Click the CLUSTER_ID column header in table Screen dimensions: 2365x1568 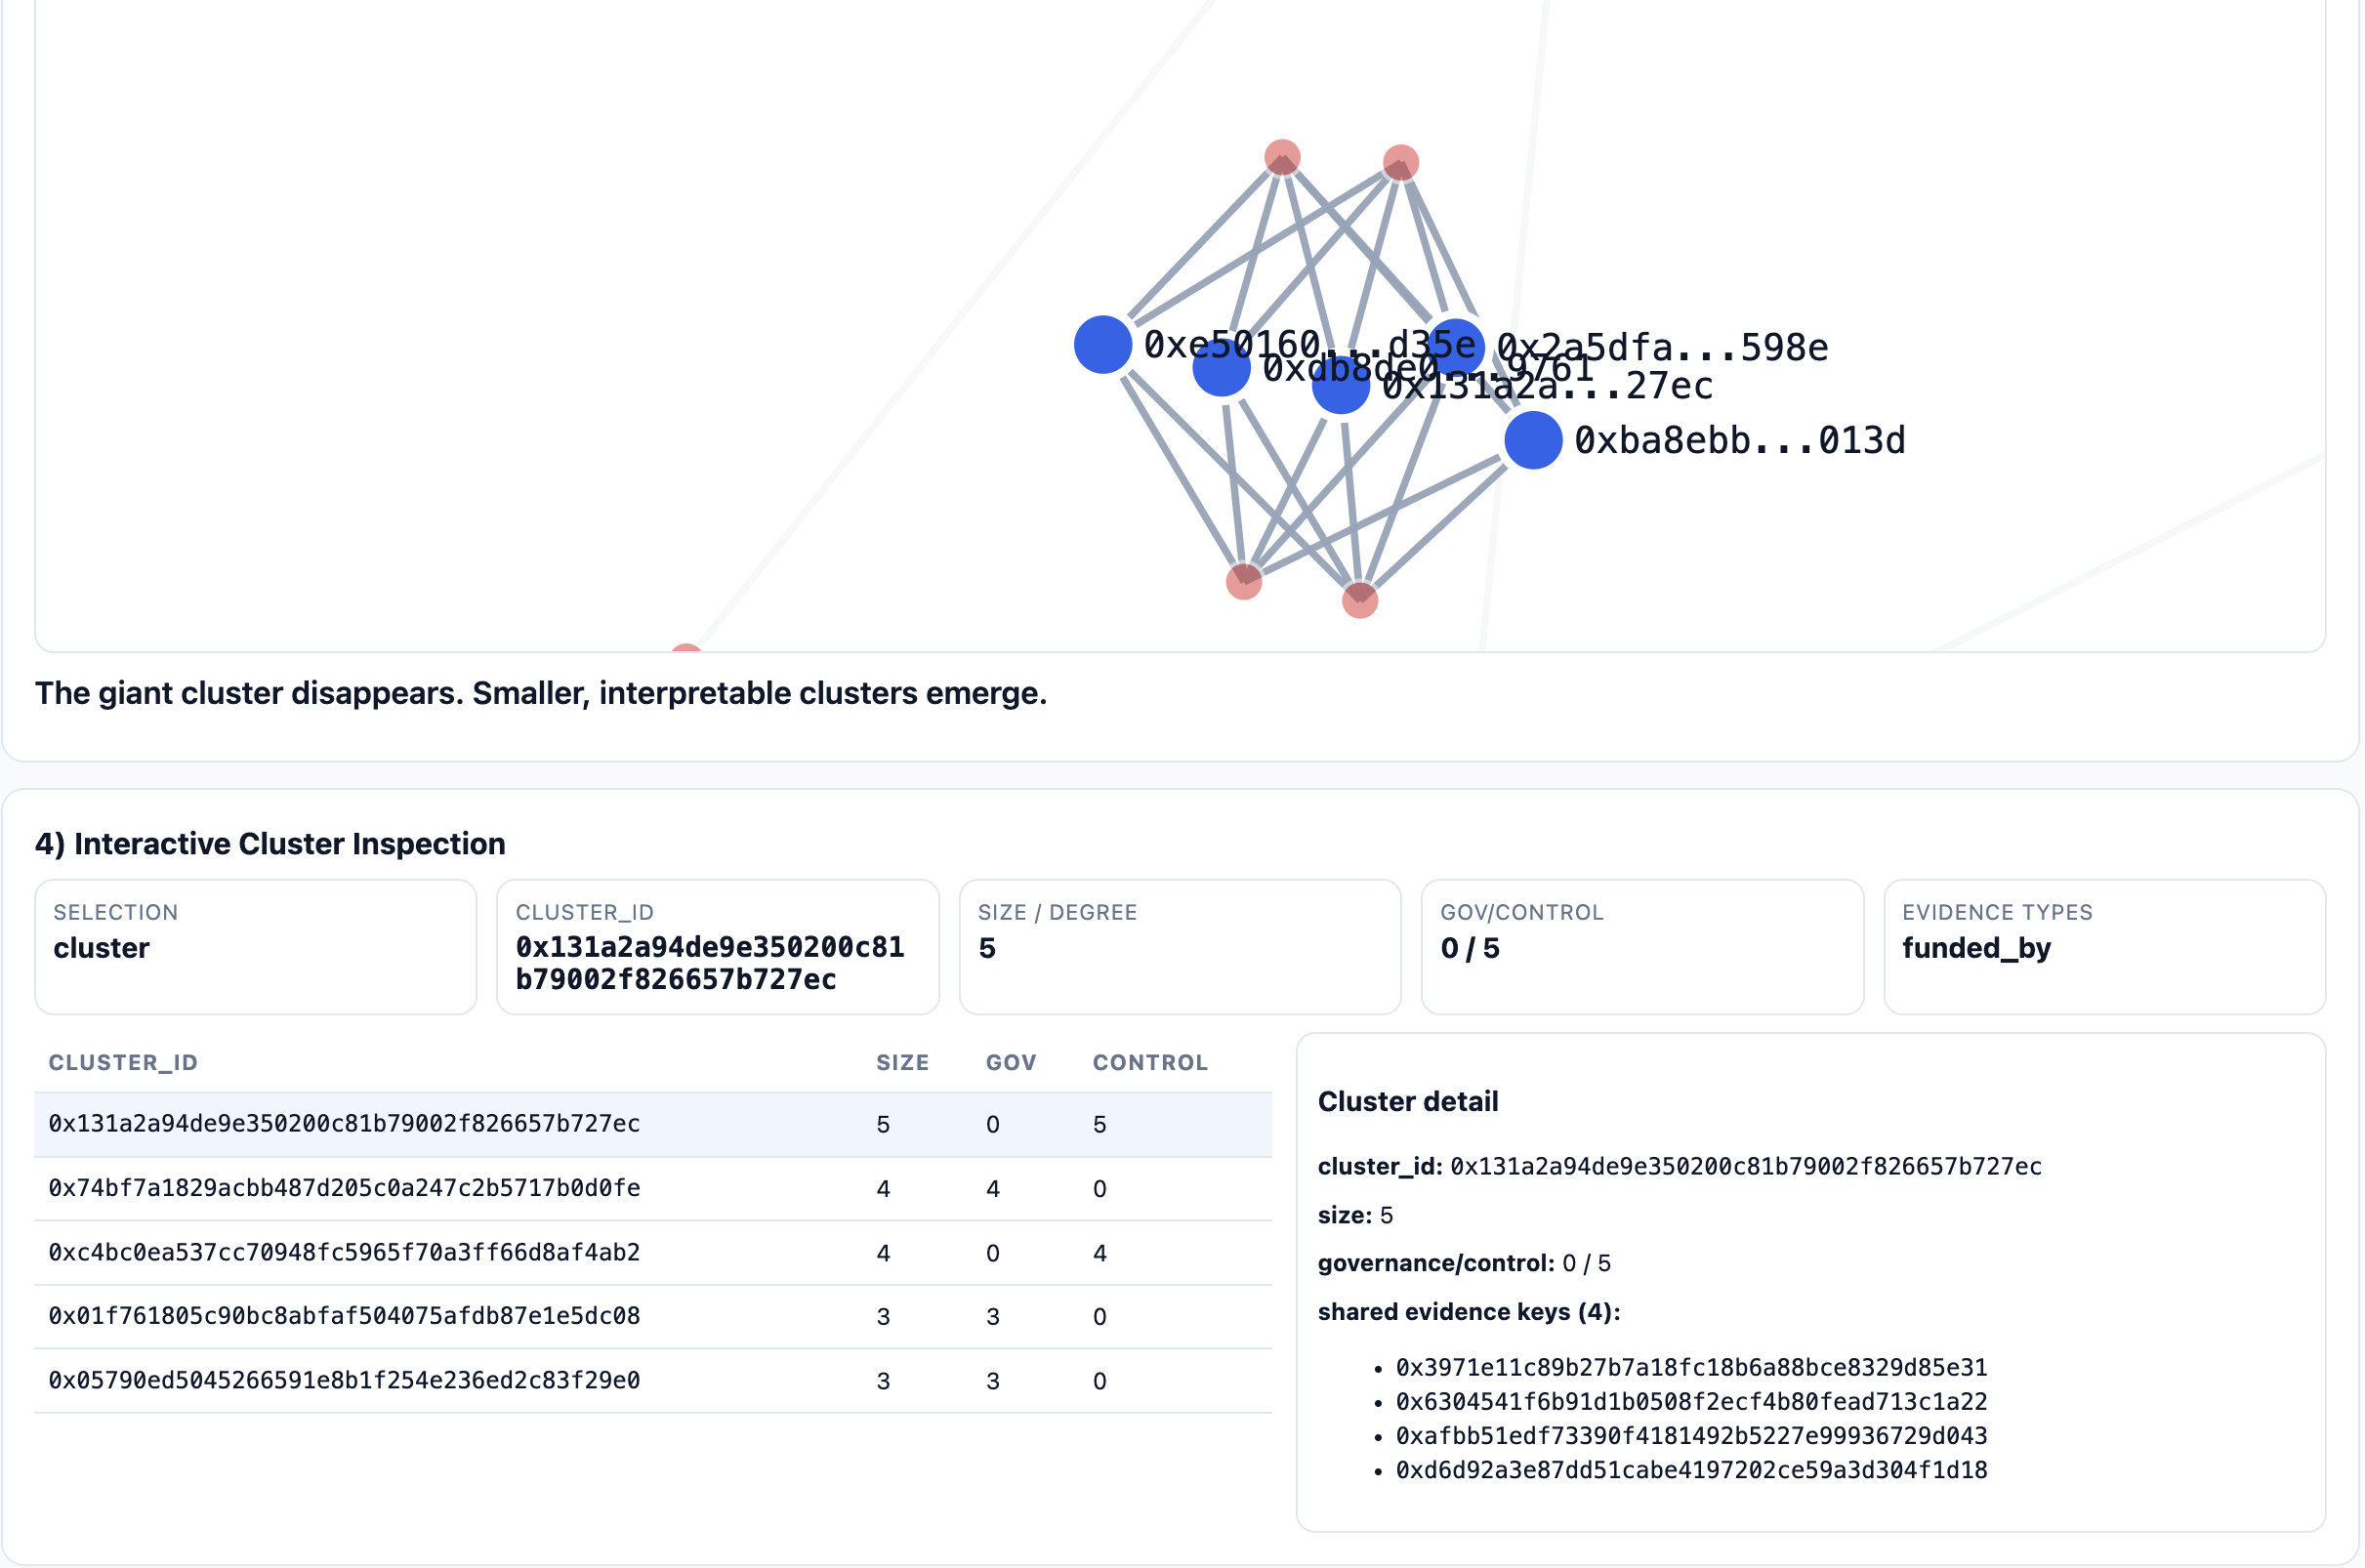pos(123,1062)
